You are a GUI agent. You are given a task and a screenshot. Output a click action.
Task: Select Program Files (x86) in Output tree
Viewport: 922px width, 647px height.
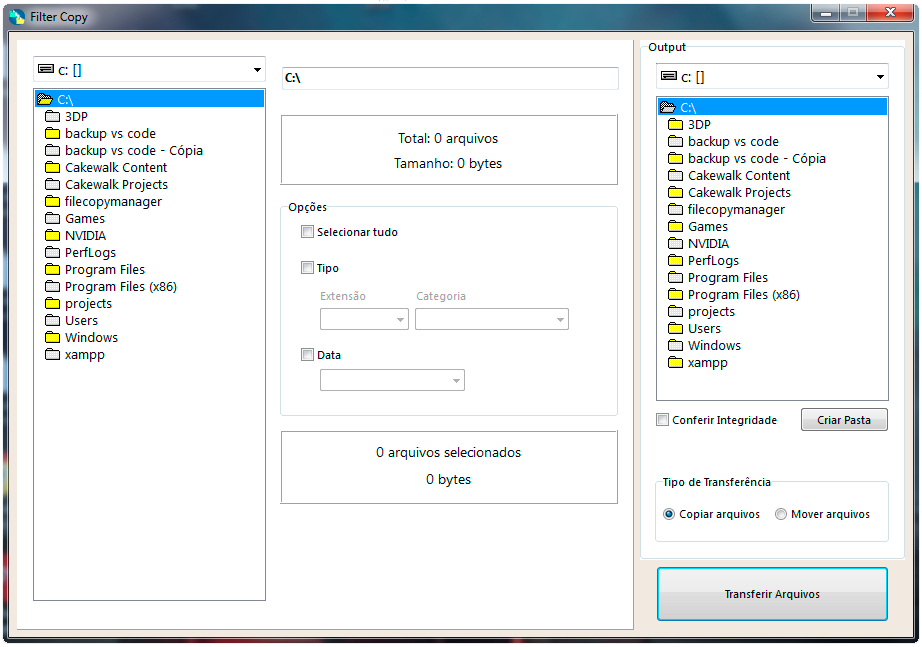coord(744,295)
